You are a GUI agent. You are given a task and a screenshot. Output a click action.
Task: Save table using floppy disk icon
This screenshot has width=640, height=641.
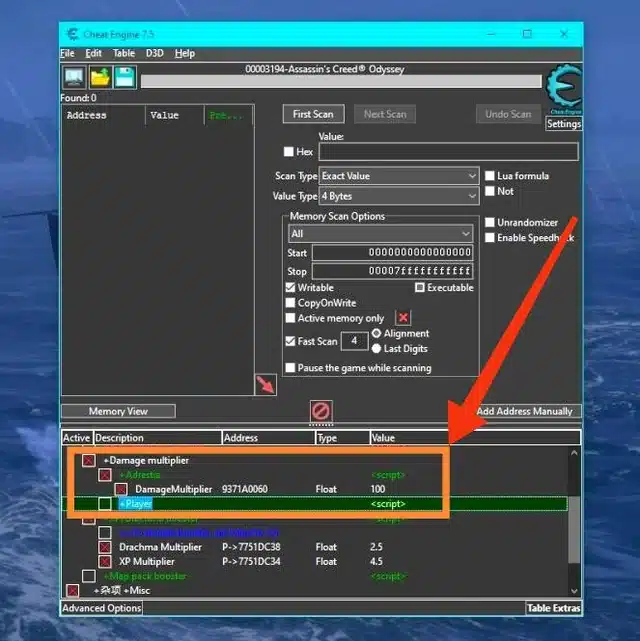125,78
